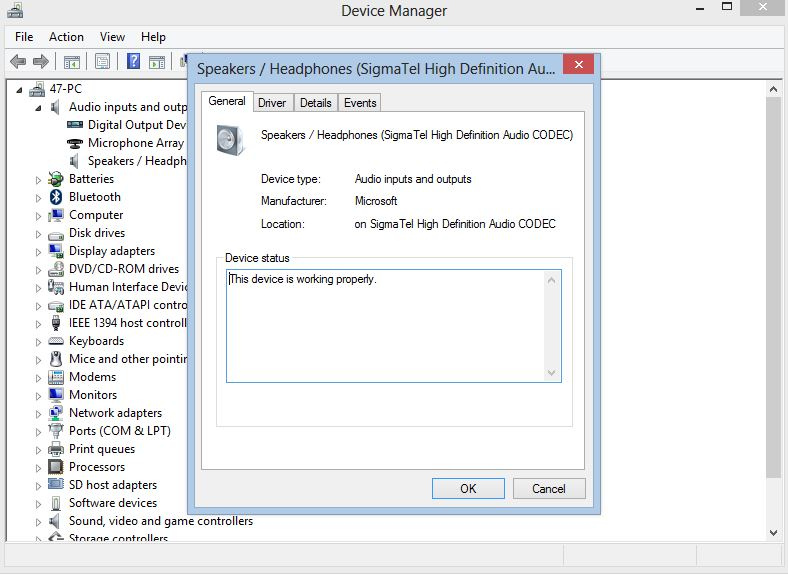Image resolution: width=788 pixels, height=576 pixels.
Task: Select the Digital Output Device icon
Action: 75,125
